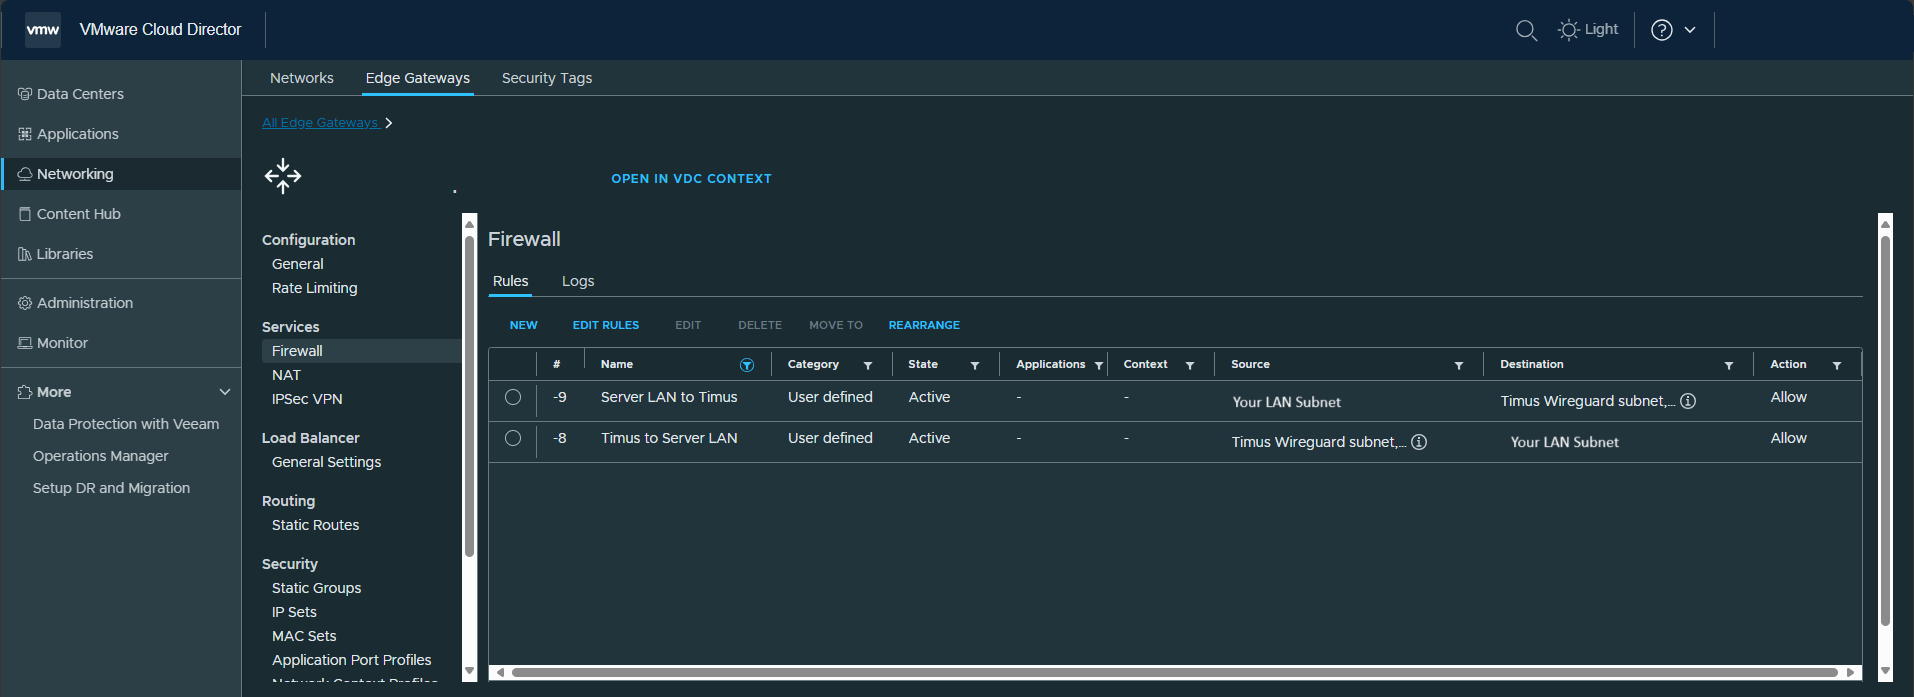Click the MOVE TO button
Viewport: 1914px width, 697px height.
(x=836, y=325)
